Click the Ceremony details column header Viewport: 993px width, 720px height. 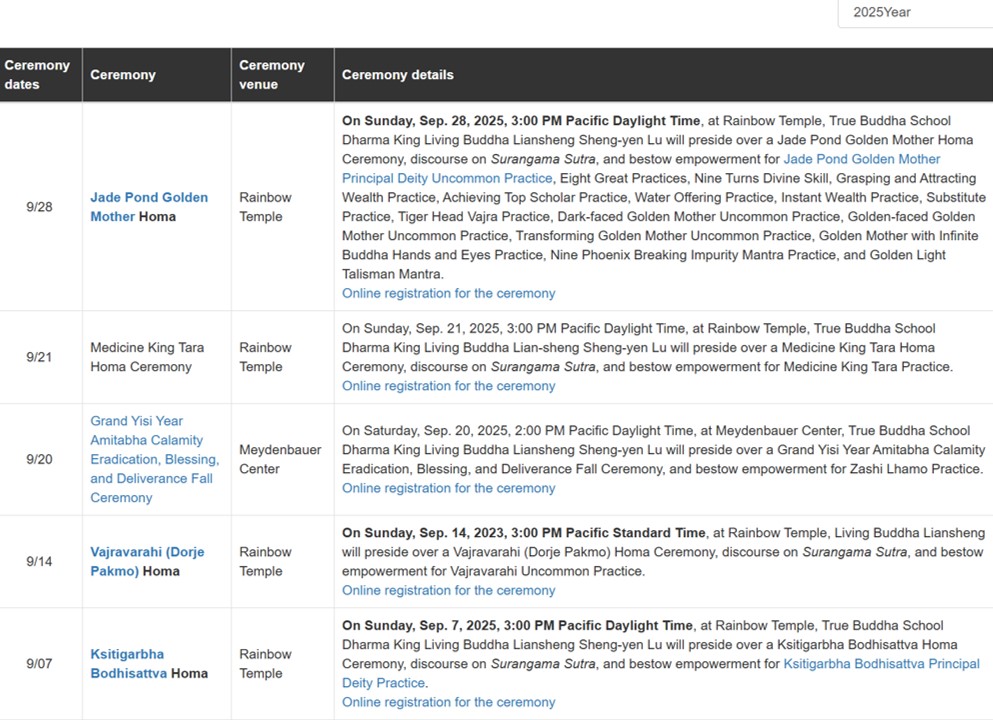click(x=664, y=75)
